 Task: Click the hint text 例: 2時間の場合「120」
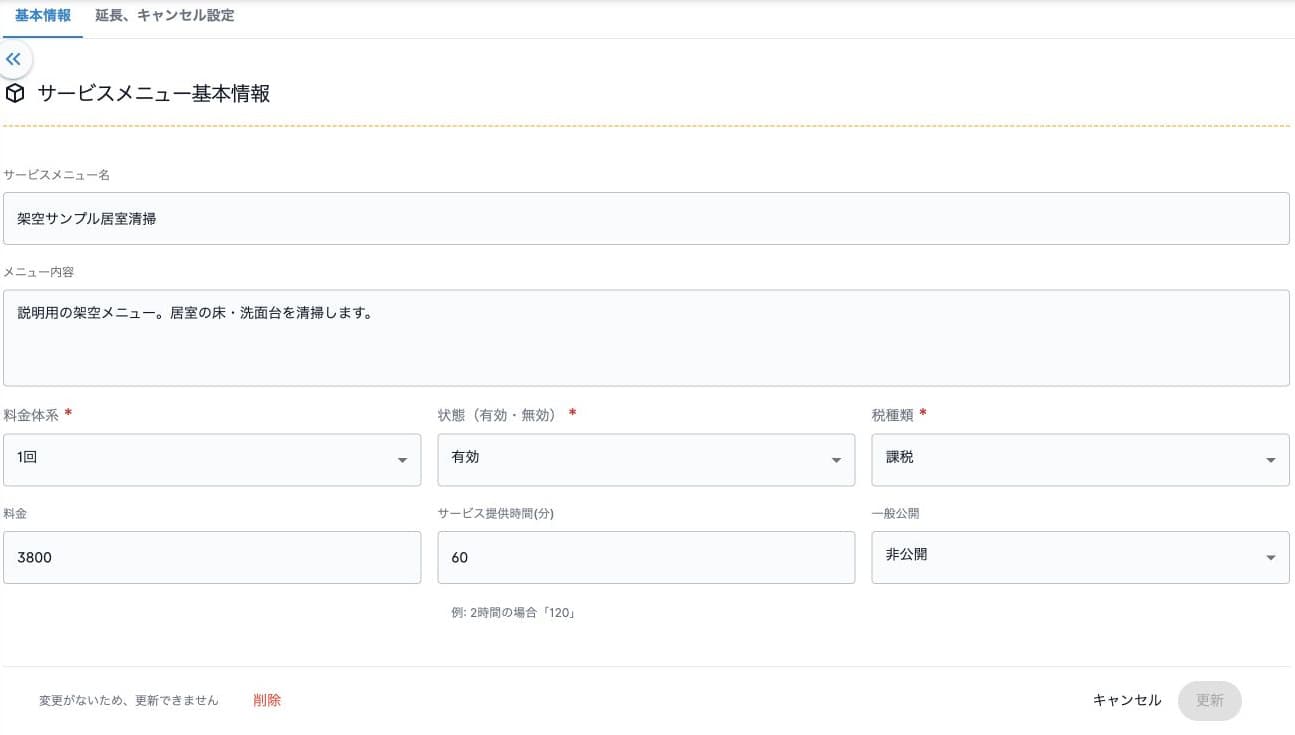[514, 613]
